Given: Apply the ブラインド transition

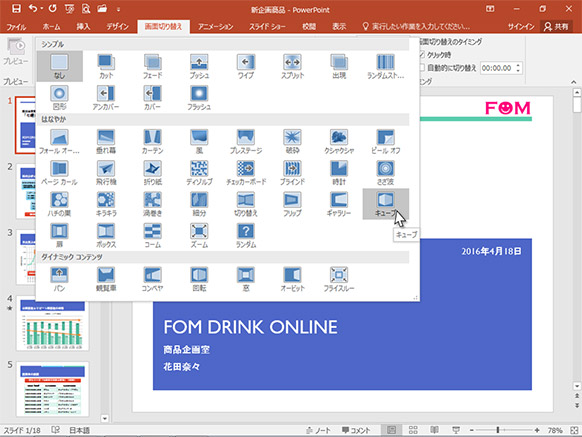Looking at the screenshot, I should 292,173.
